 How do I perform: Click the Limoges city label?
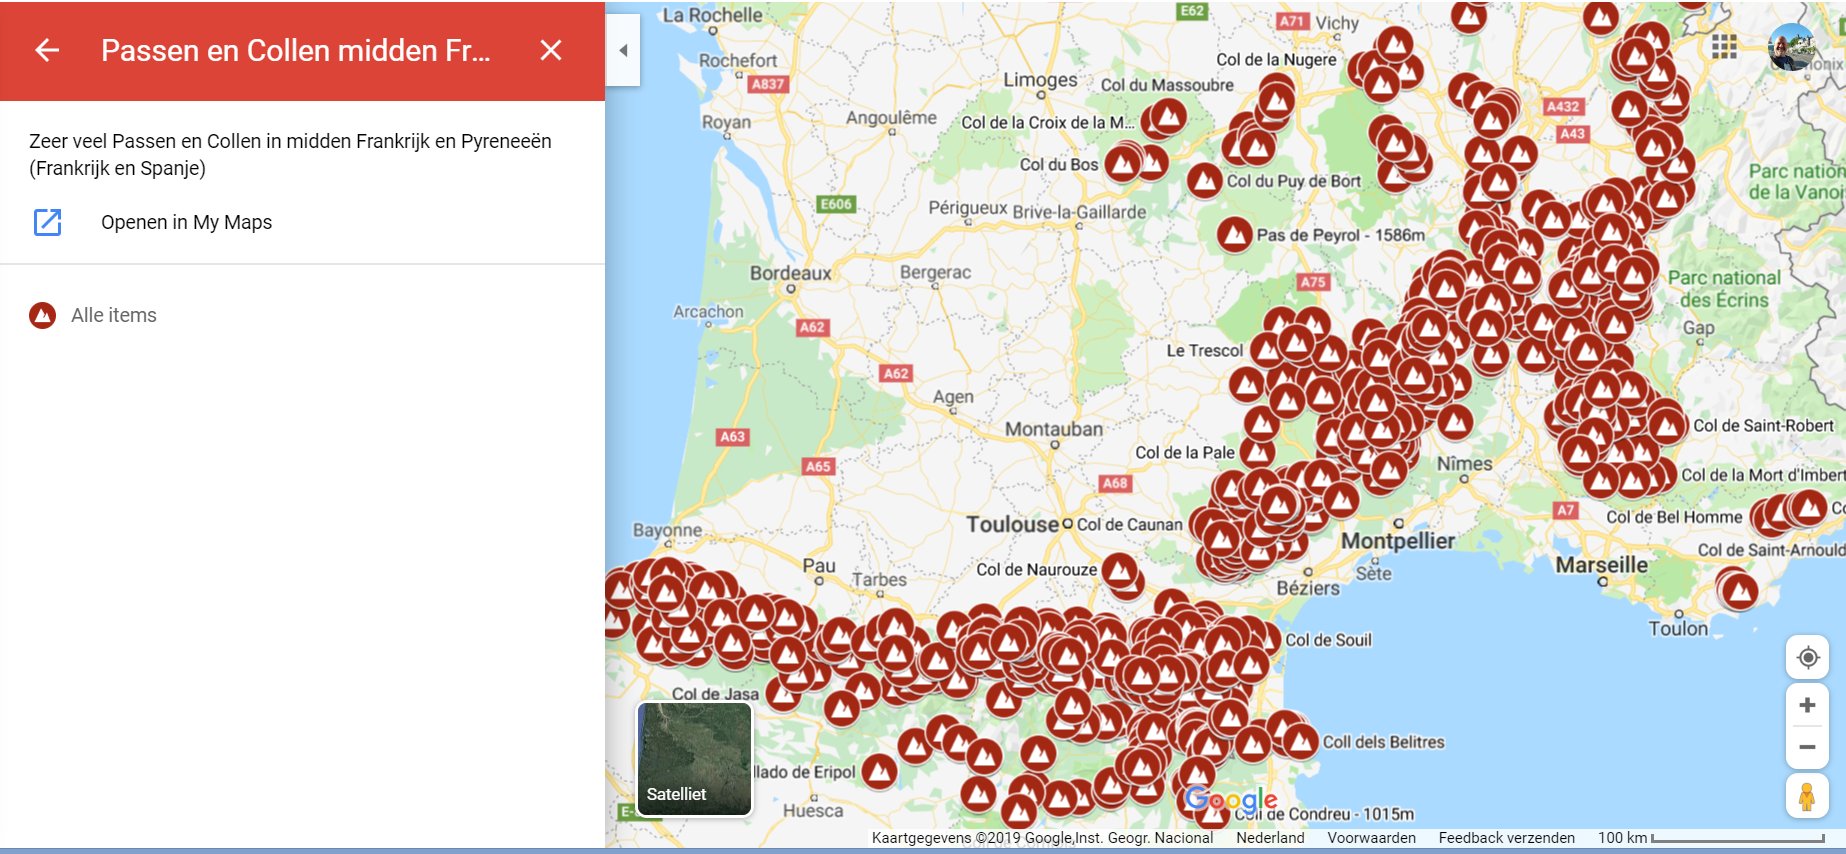1041,80
